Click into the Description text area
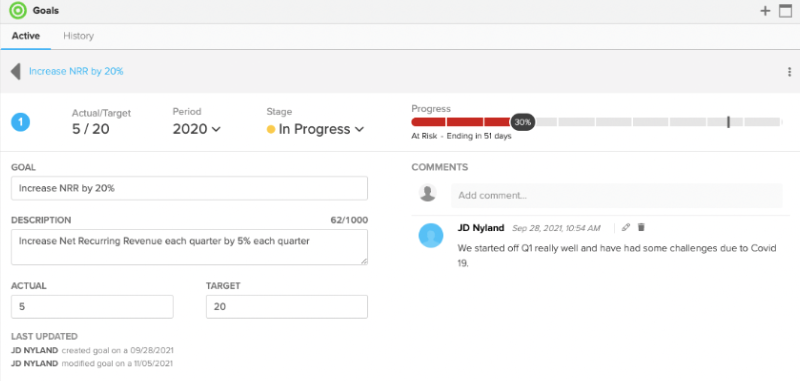The height and width of the screenshot is (381, 800). 189,247
